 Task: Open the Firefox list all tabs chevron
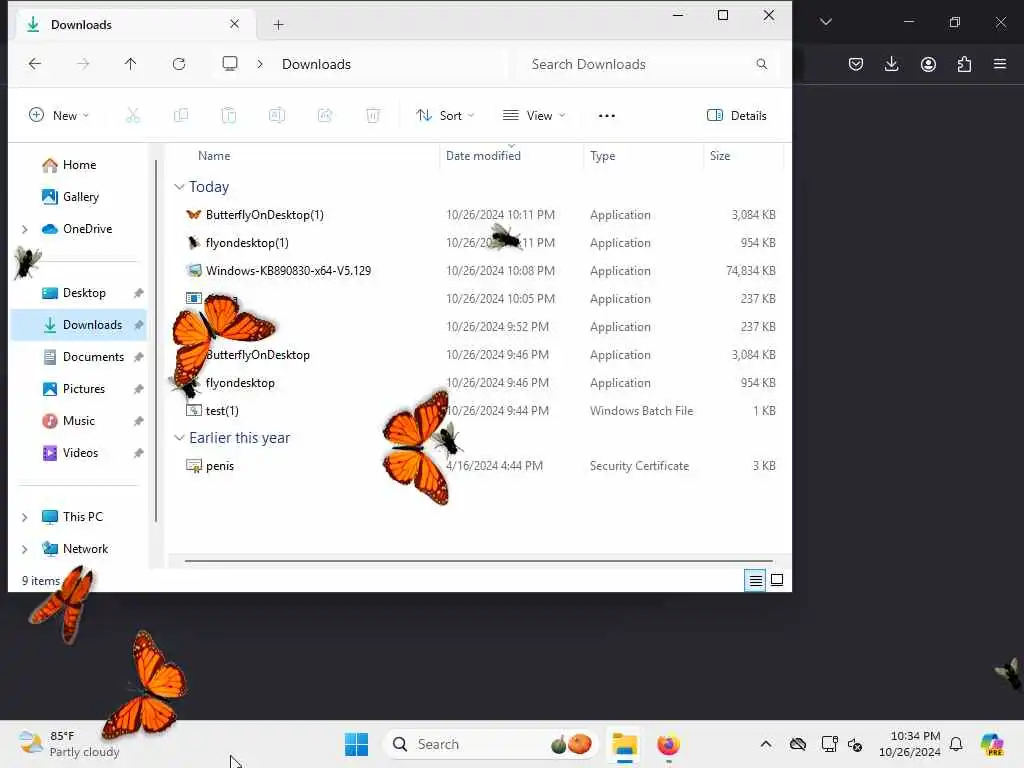(825, 22)
